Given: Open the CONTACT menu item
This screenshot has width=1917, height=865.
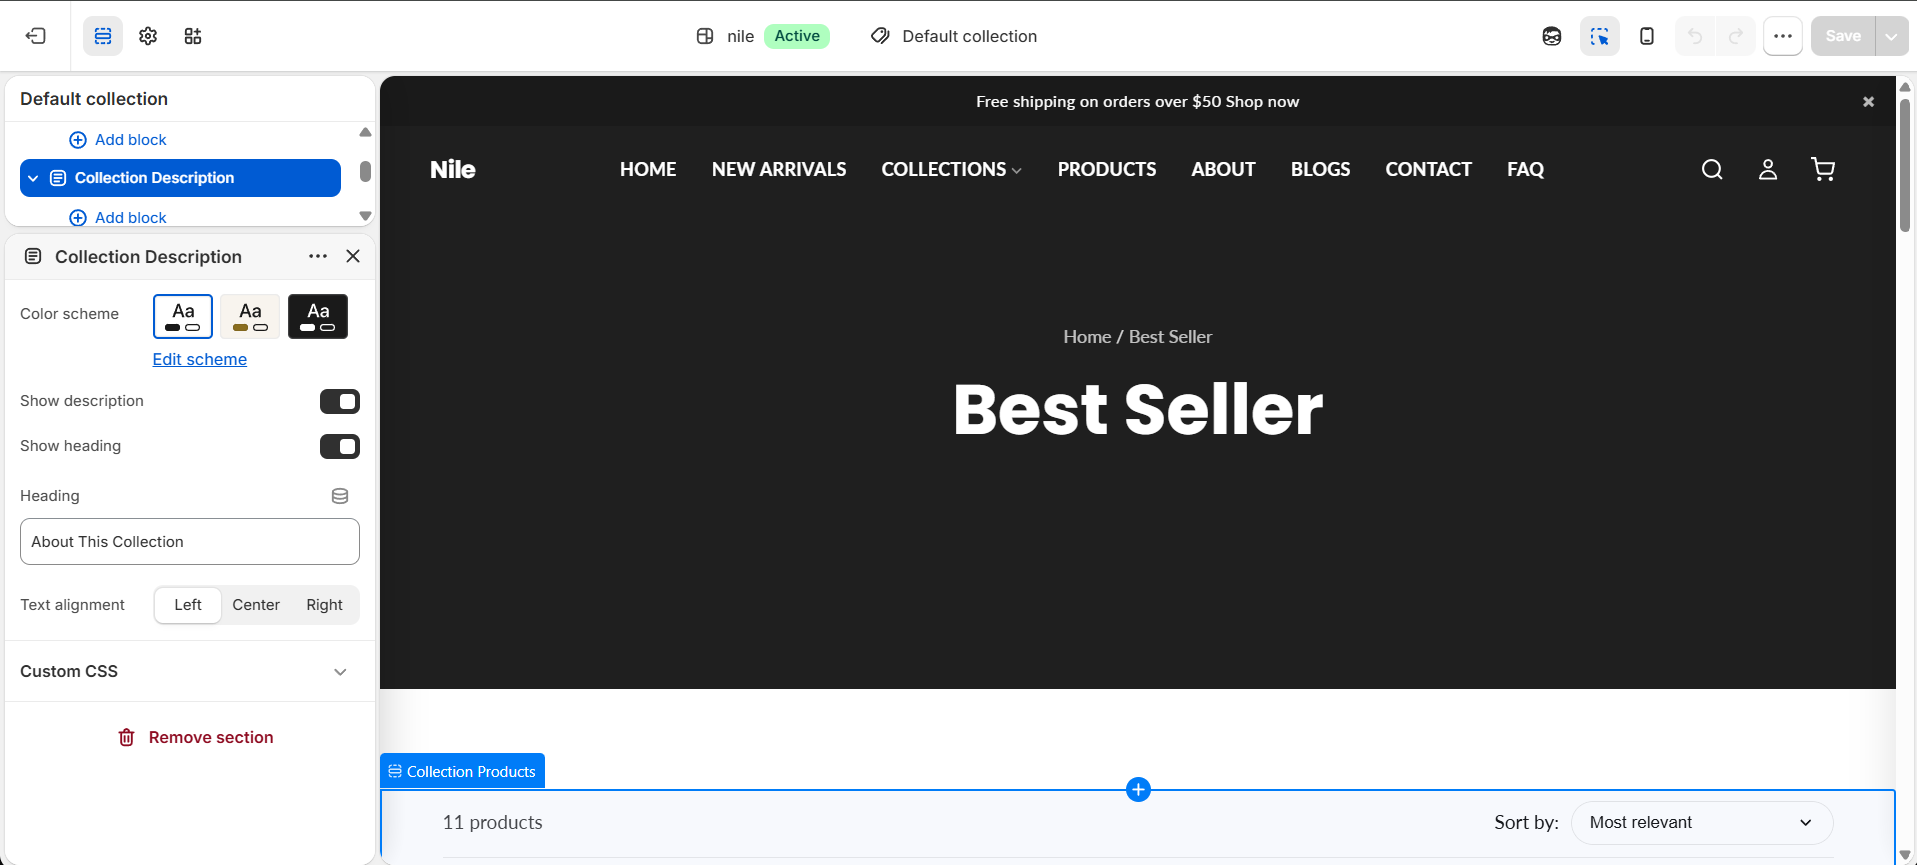Looking at the screenshot, I should (1428, 170).
